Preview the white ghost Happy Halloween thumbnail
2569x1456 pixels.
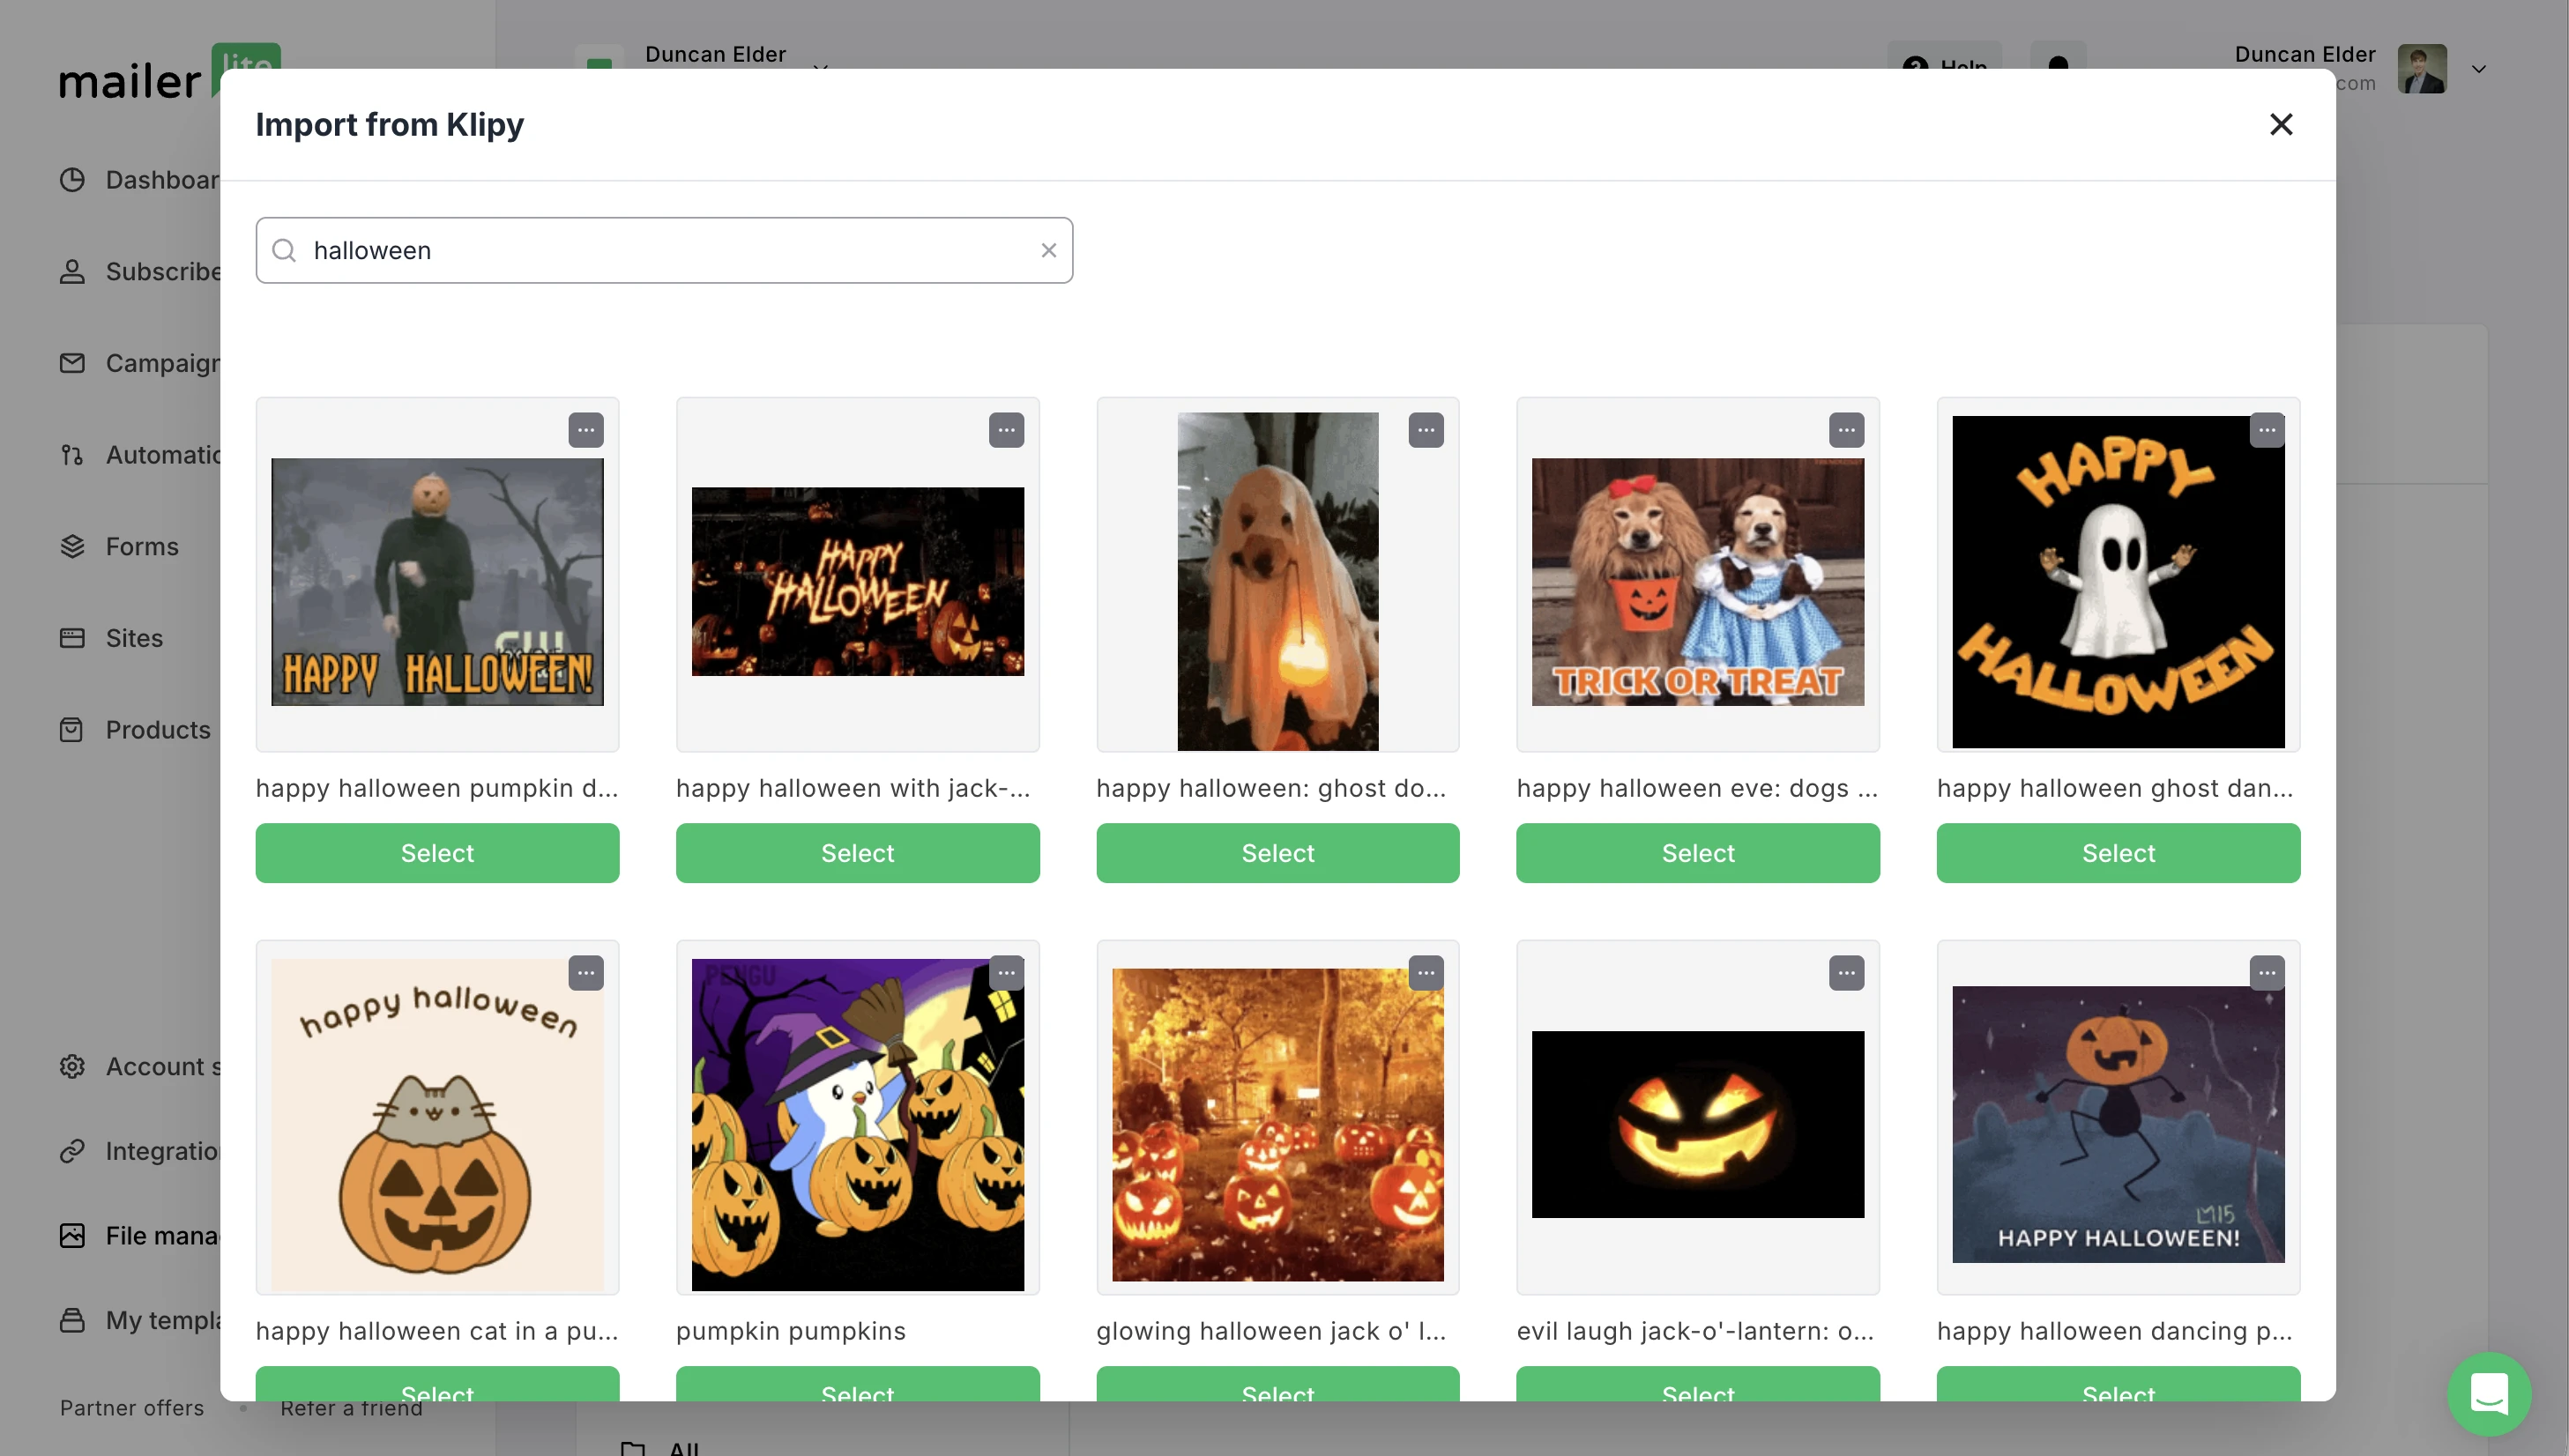(2118, 582)
